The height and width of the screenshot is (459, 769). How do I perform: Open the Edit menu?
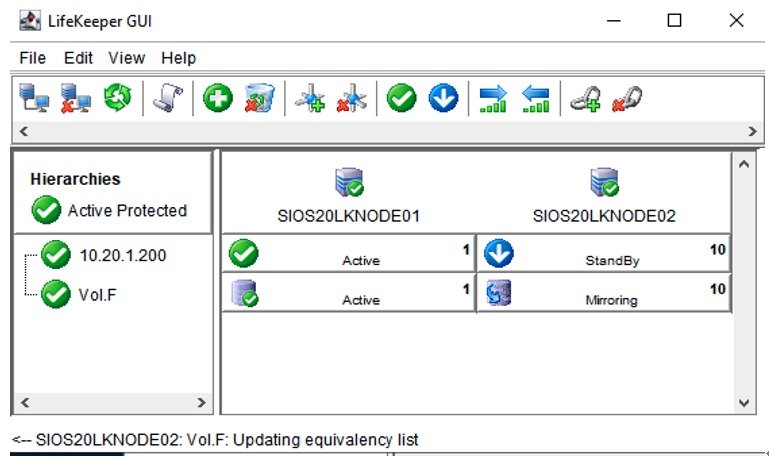pos(78,58)
